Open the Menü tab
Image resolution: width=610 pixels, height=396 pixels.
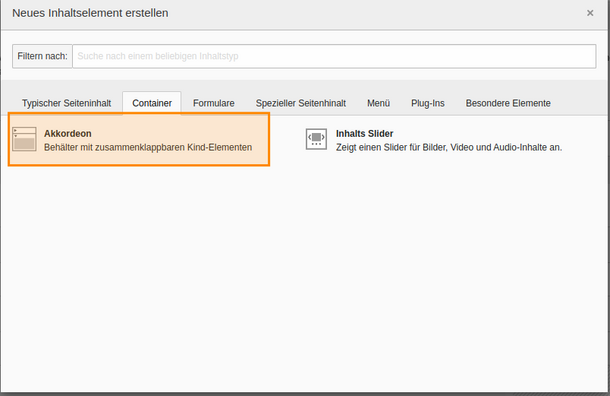[x=379, y=103]
